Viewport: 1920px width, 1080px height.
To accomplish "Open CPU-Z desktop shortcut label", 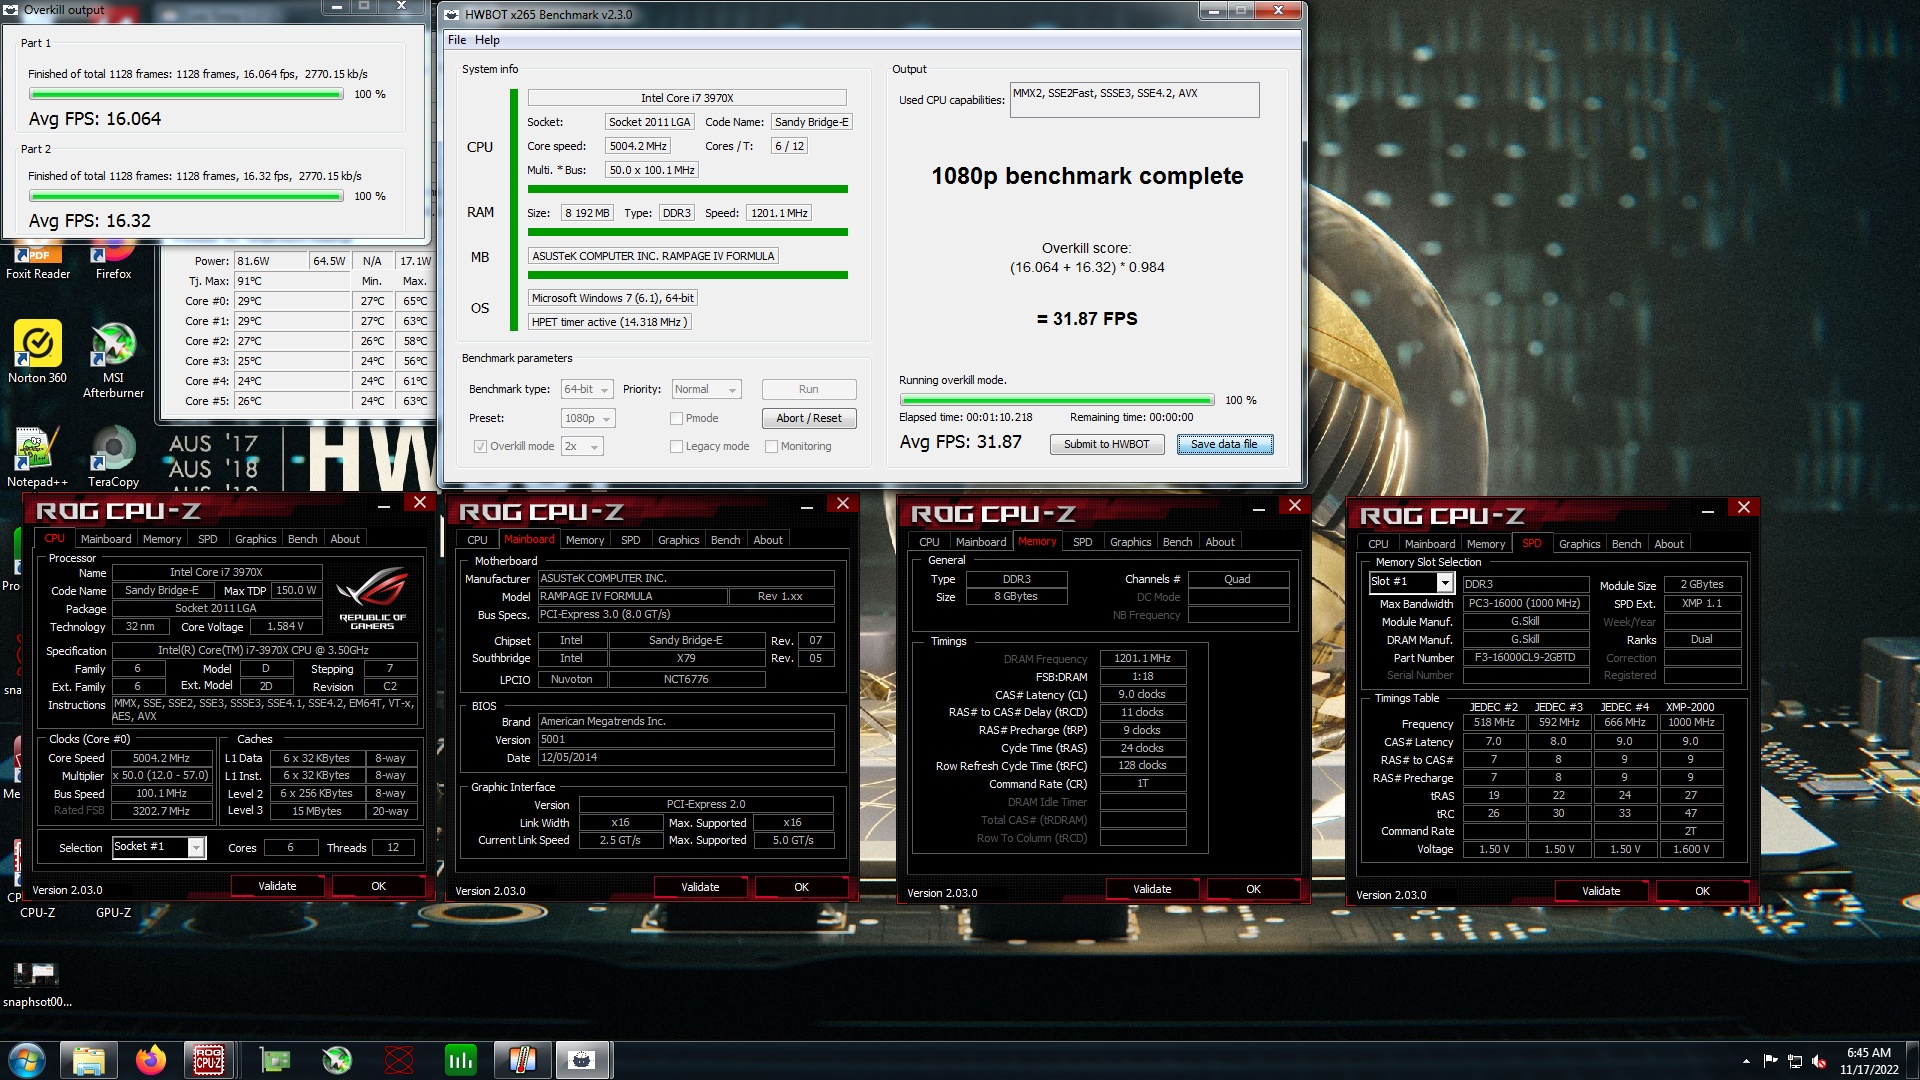I will 38,912.
